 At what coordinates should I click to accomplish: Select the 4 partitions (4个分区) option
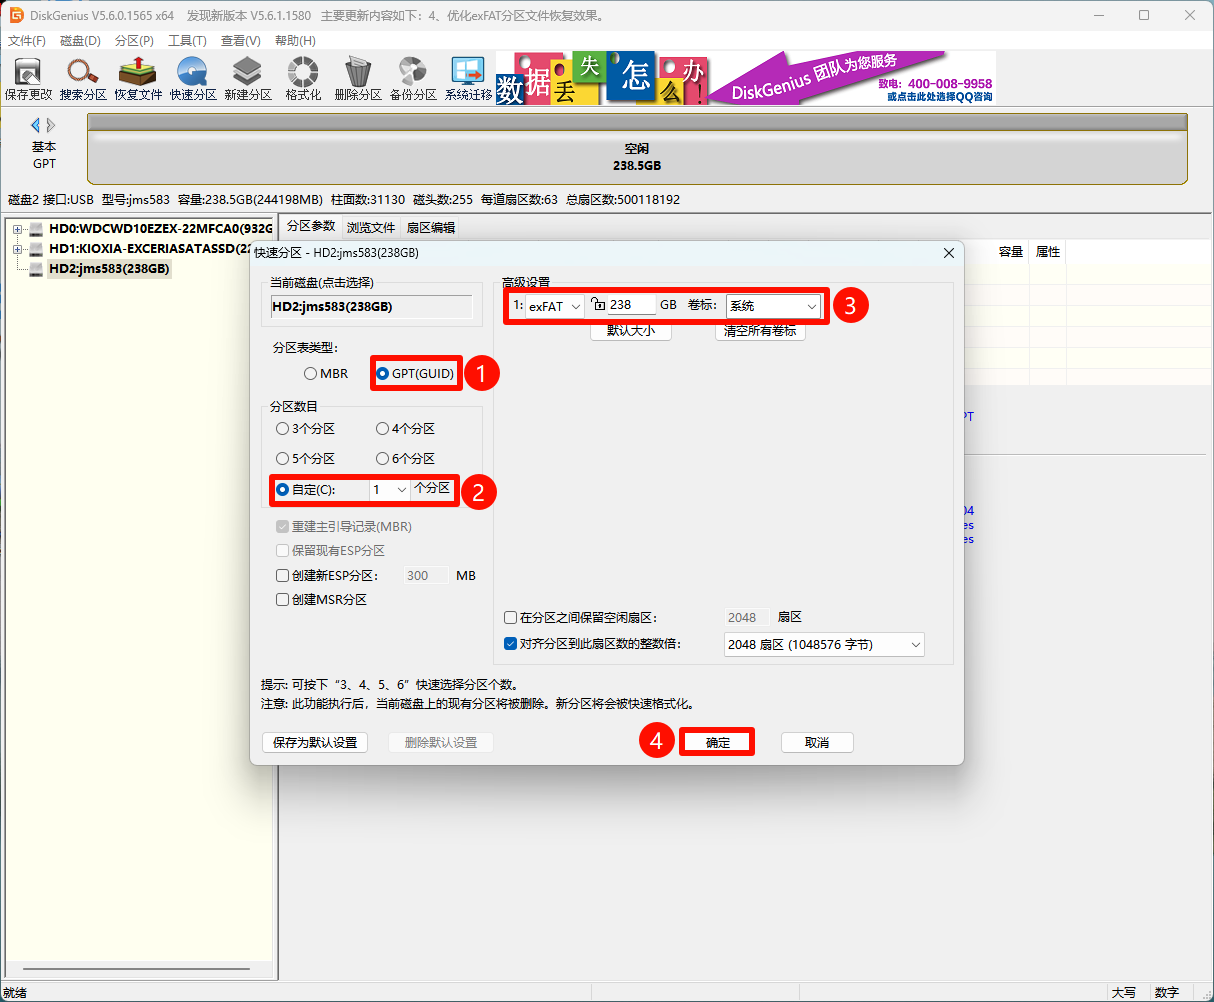tap(382, 429)
